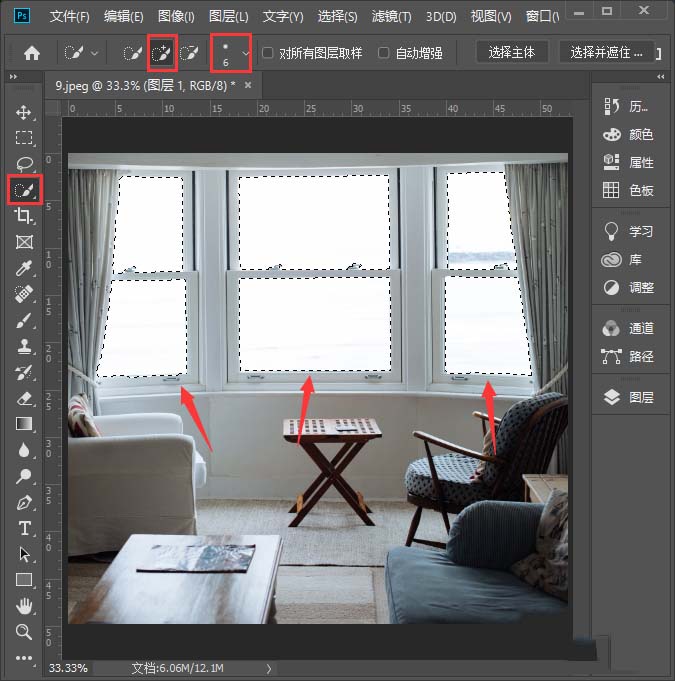Select the Clone Stamp tool
Screen dimensions: 675x681
coord(23,346)
